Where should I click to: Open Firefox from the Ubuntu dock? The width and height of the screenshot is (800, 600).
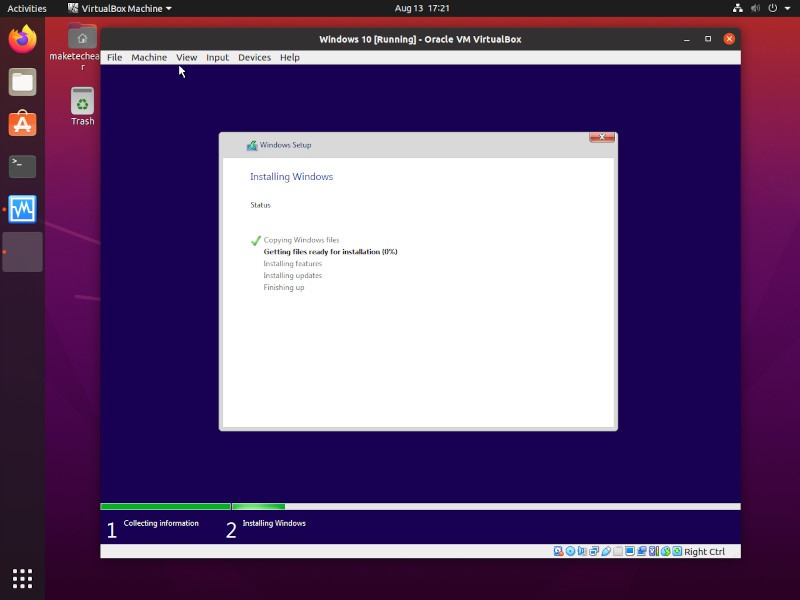tap(22, 39)
